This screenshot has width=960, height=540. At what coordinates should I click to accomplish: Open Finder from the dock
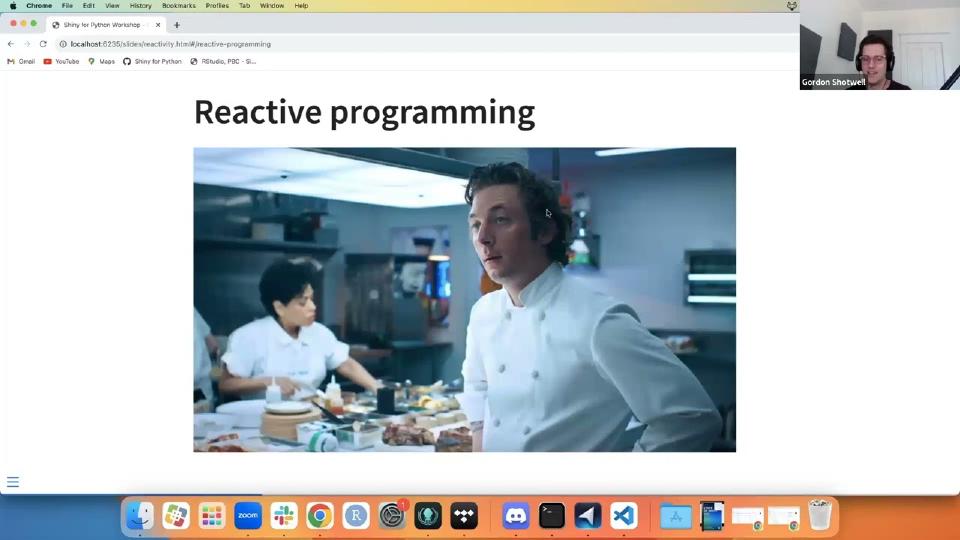pyautogui.click(x=140, y=516)
